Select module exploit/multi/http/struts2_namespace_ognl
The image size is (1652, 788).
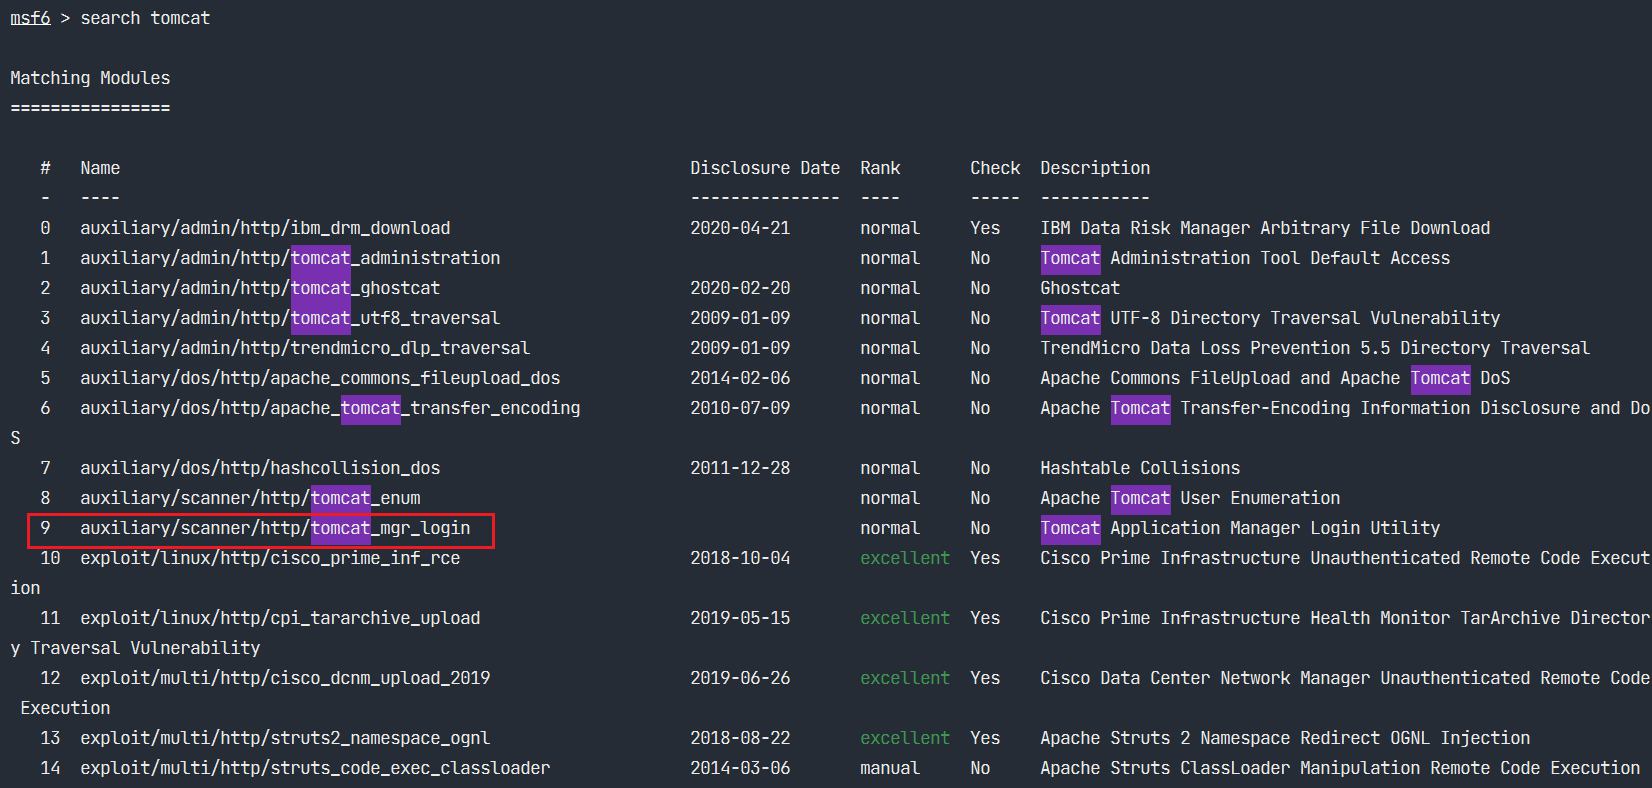coord(285,738)
